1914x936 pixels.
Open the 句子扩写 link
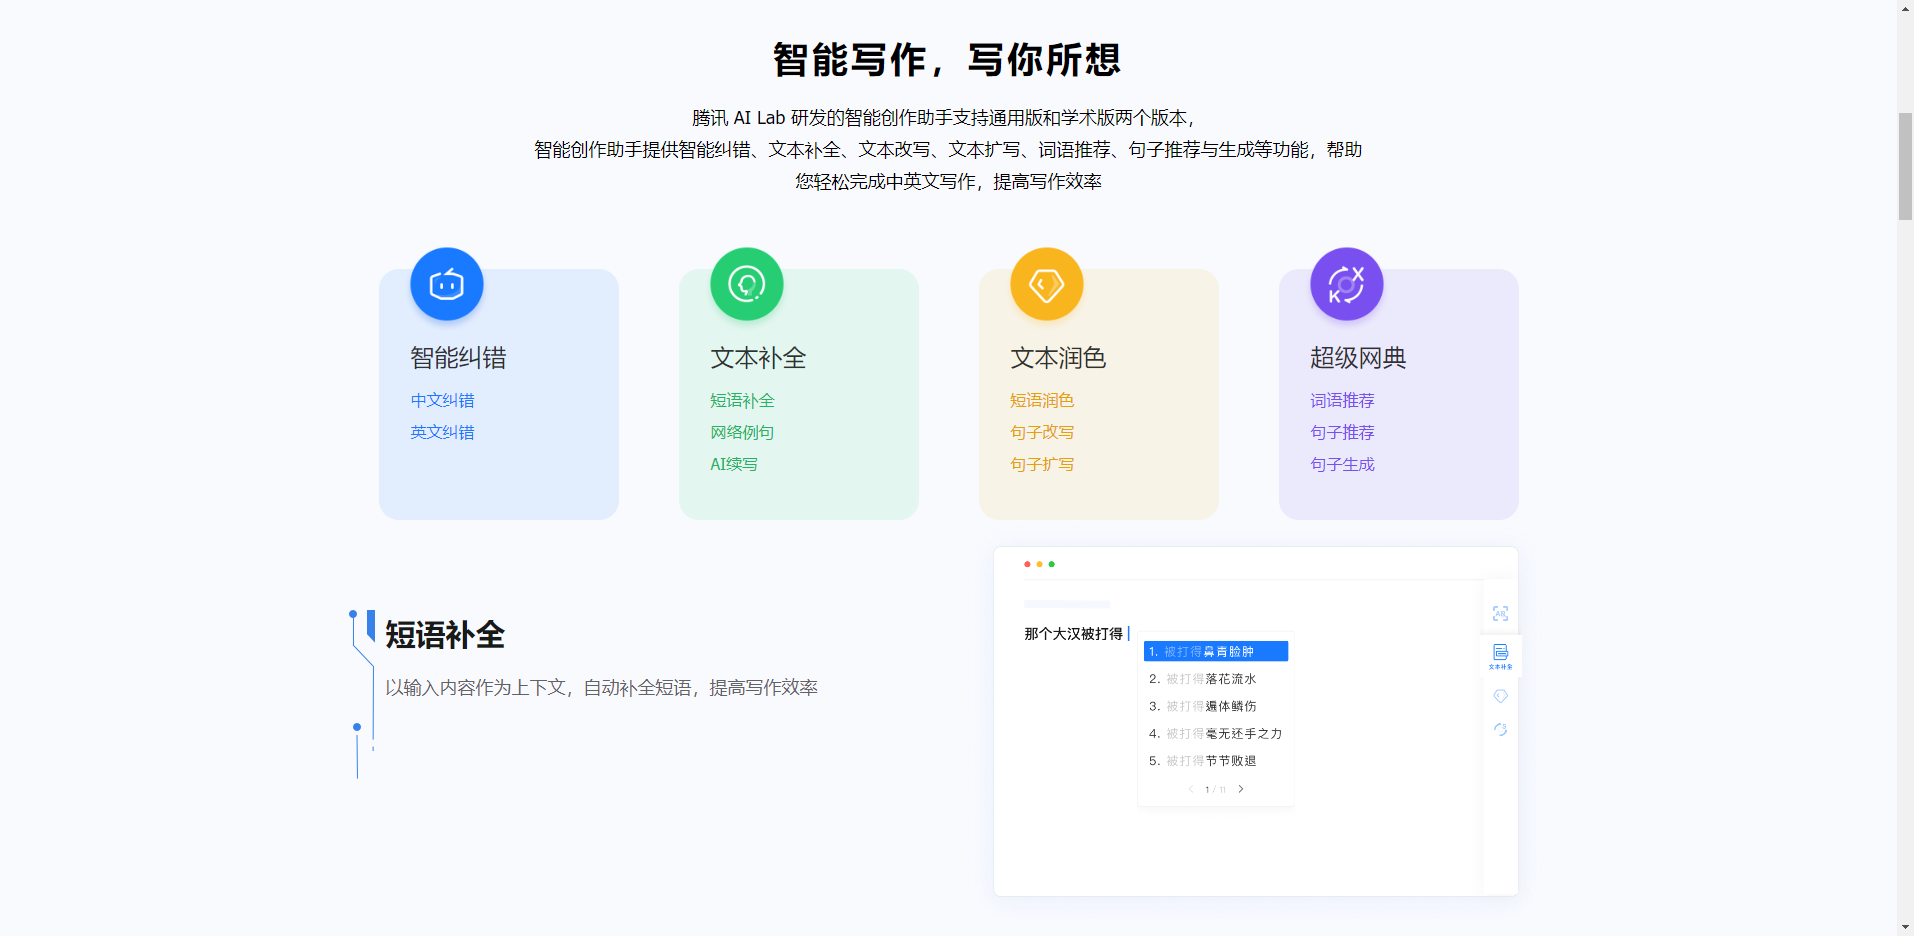pyautogui.click(x=1042, y=464)
